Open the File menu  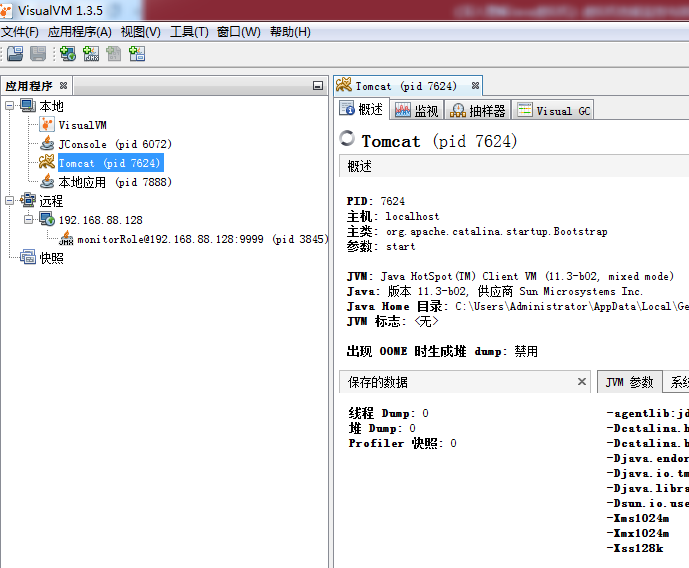[20, 32]
